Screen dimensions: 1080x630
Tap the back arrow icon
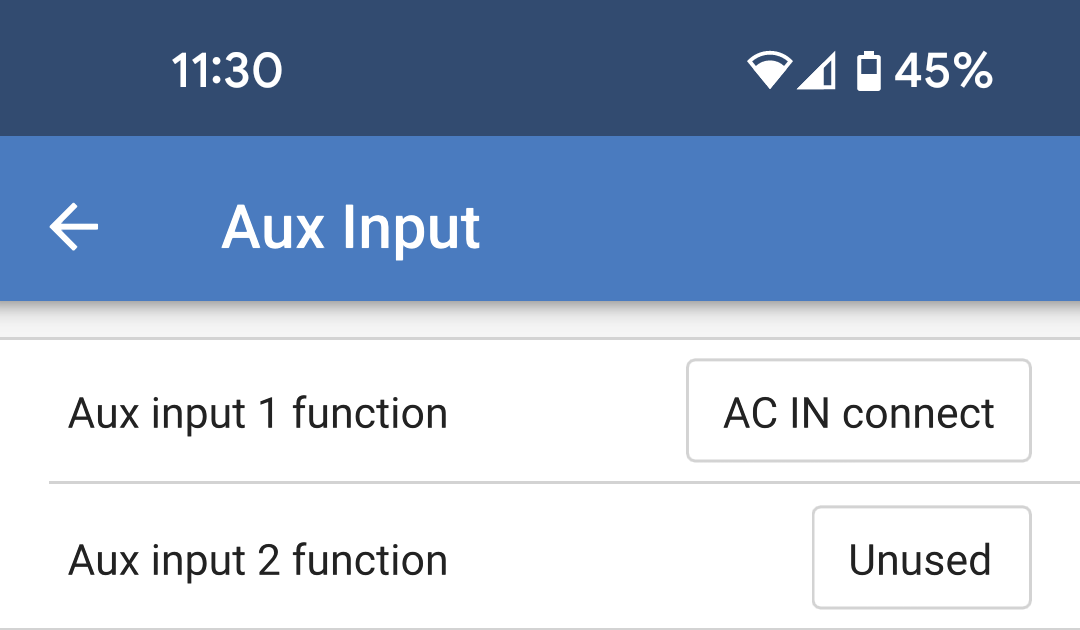pos(74,227)
